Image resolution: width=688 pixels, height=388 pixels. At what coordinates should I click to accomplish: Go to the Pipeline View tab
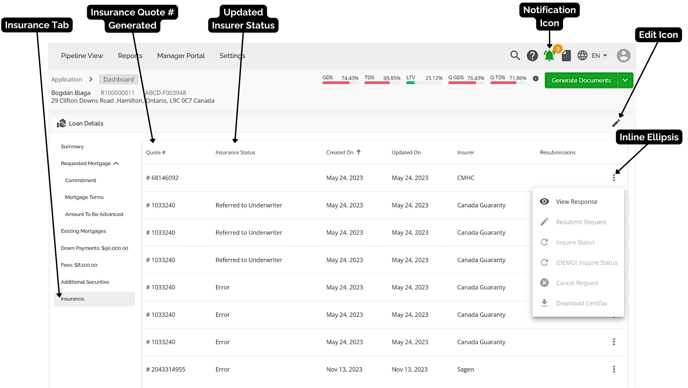pos(82,56)
